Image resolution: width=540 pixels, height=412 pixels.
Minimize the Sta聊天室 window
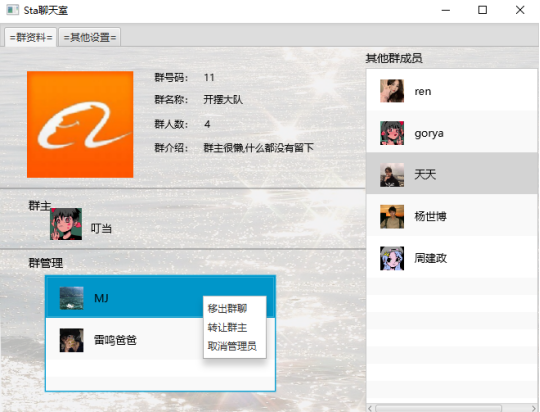(x=446, y=10)
